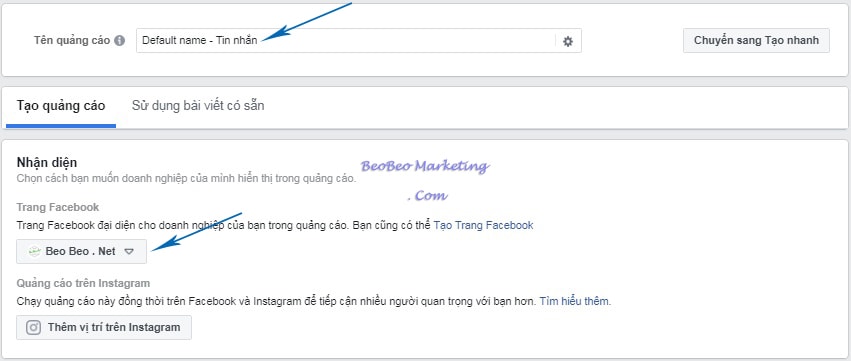
Task: Click the Instagram logo icon on button
Action: click(x=34, y=327)
